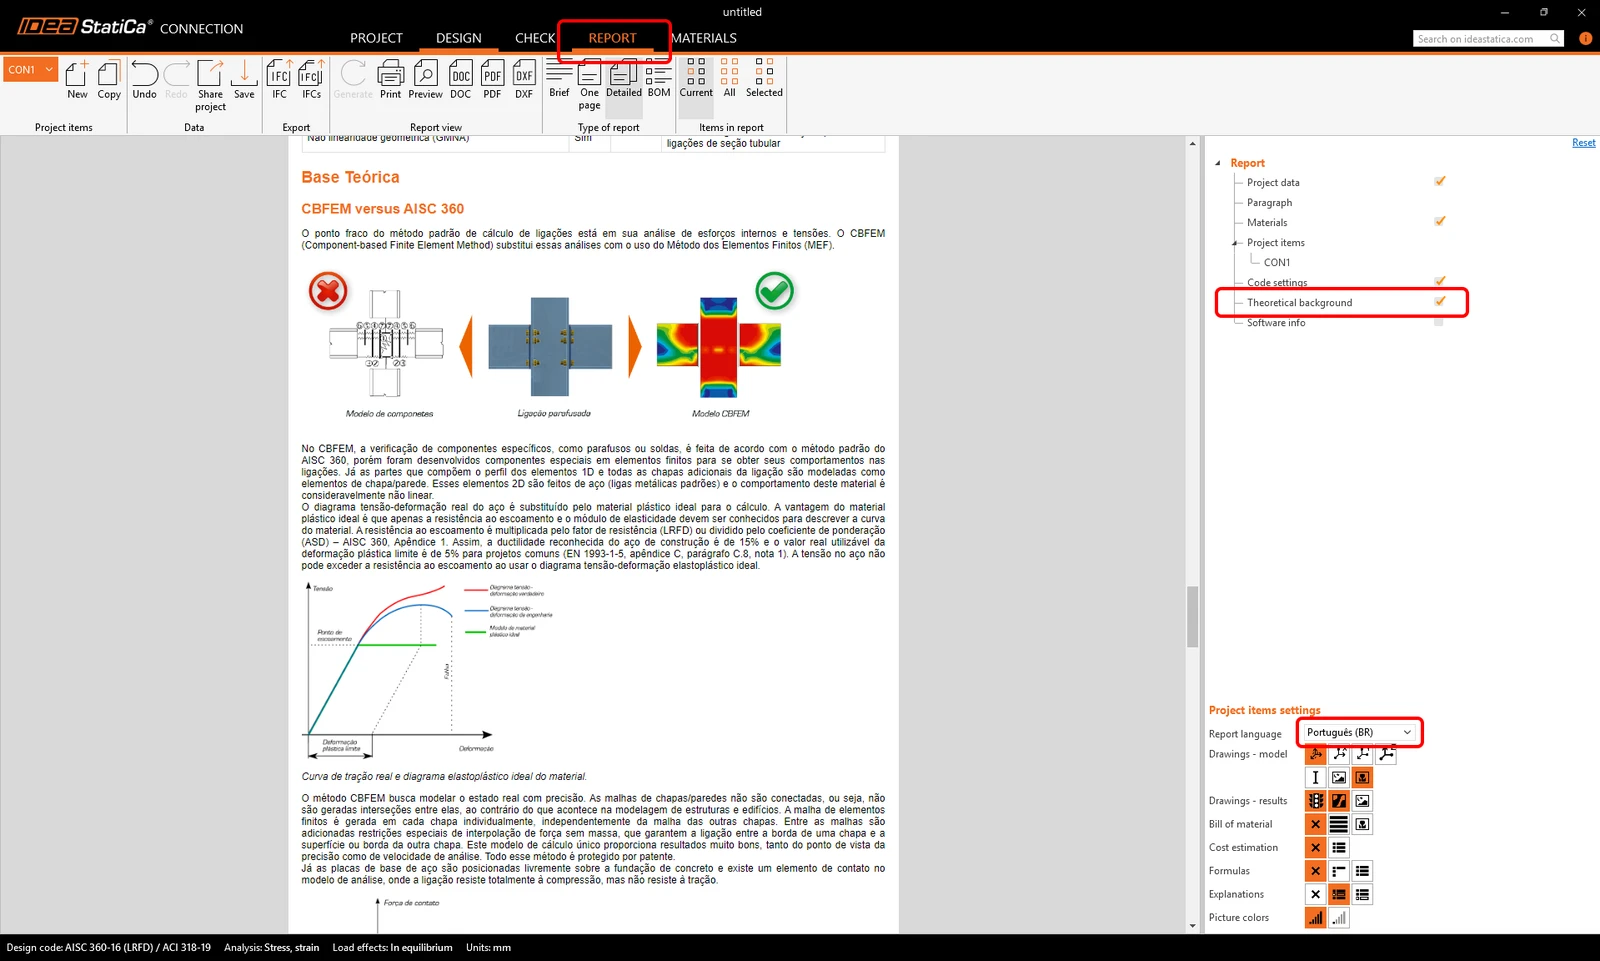1600x961 pixels.
Task: Click the picture icon in Drawings - results
Action: (1362, 801)
